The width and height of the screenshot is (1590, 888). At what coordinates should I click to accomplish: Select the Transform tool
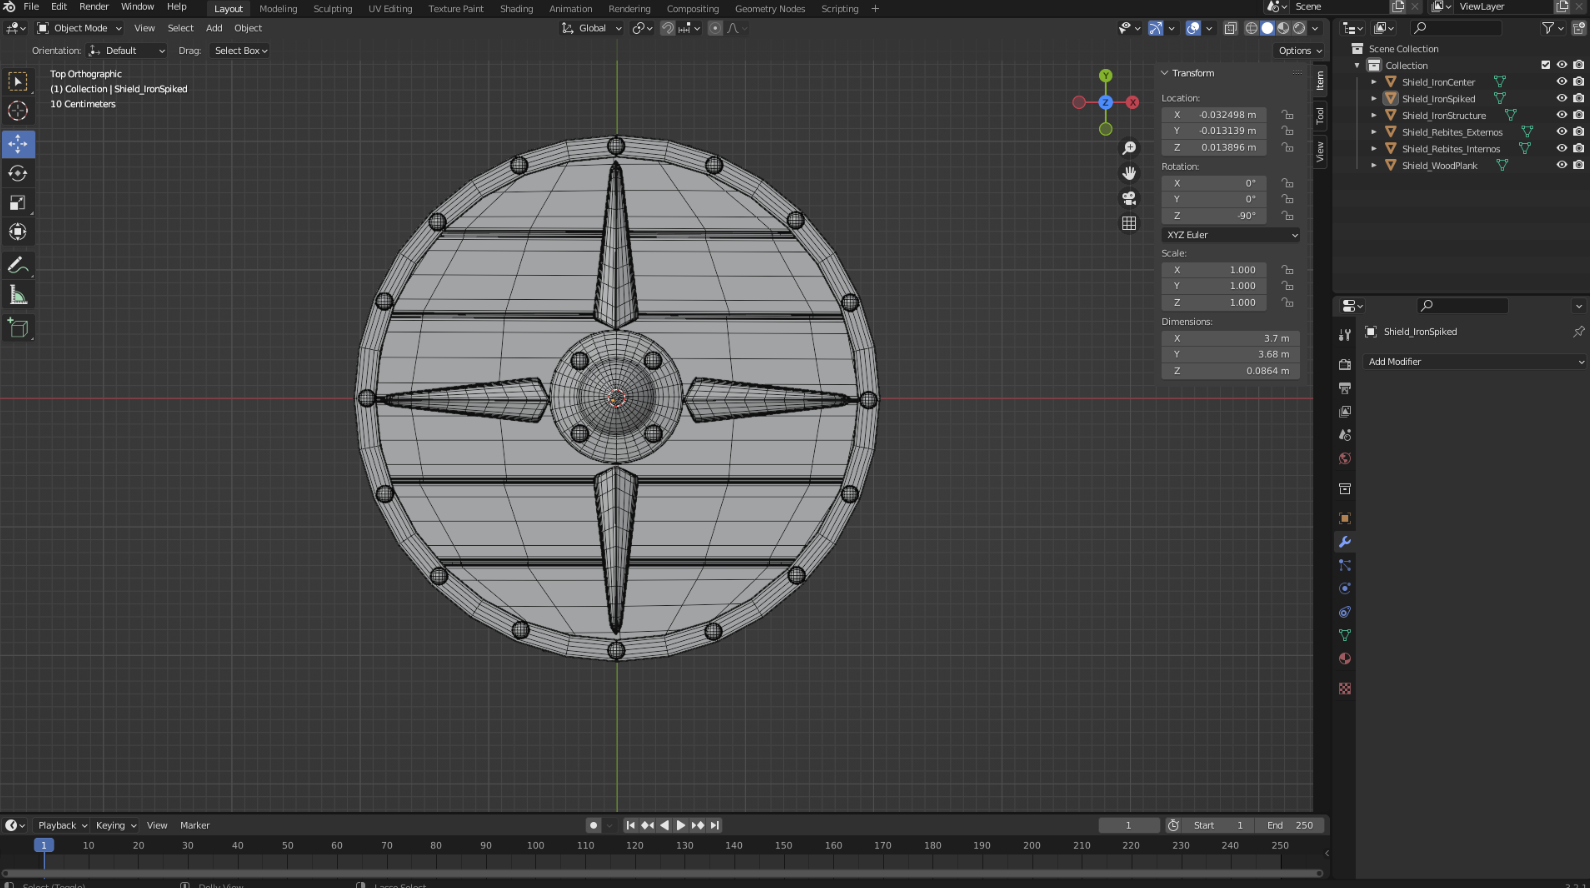[x=18, y=232]
